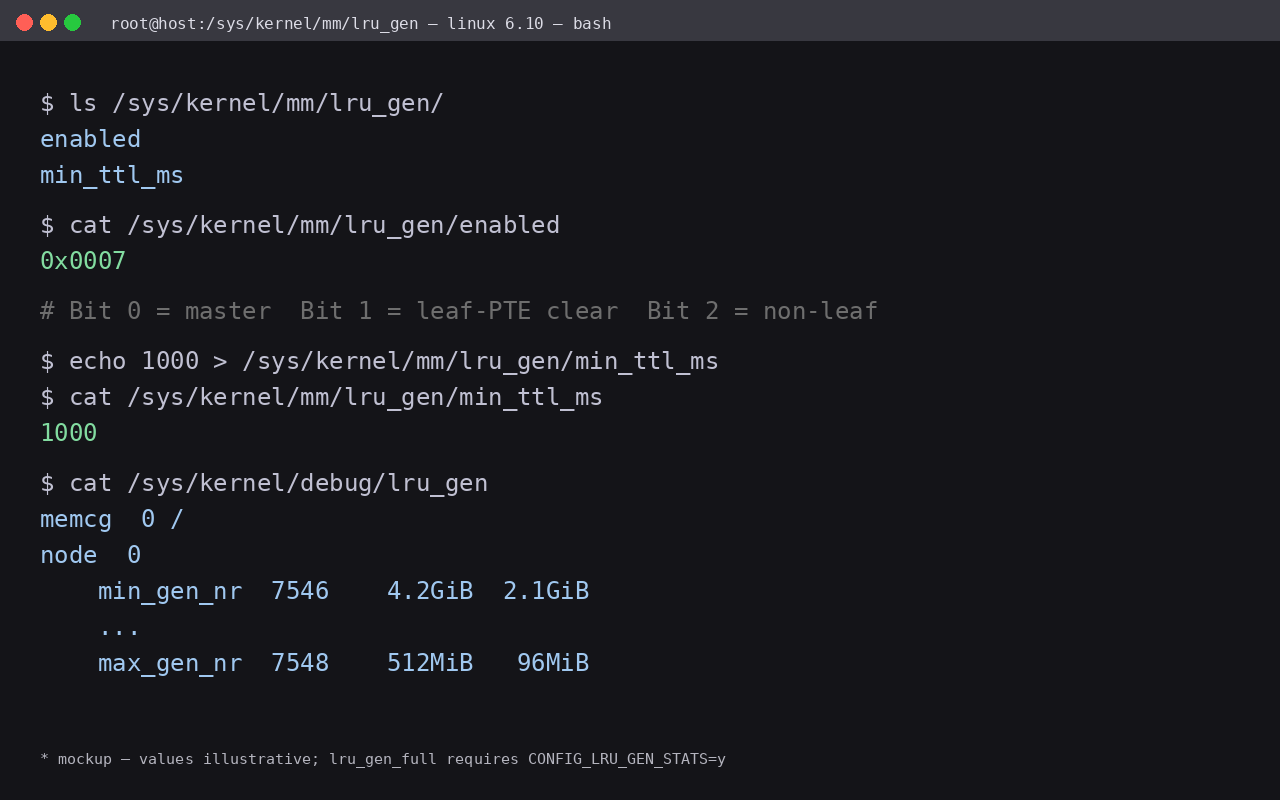Click the '# Bit 0 = master' comment line

point(459,311)
